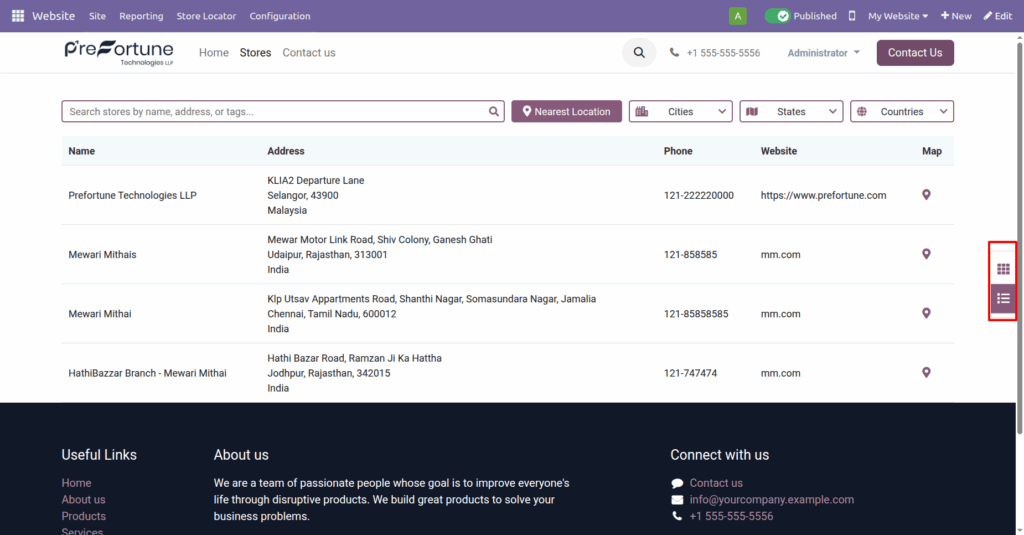Click mm.com in Mewari Mithais row
Image resolution: width=1024 pixels, height=535 pixels.
click(x=780, y=255)
